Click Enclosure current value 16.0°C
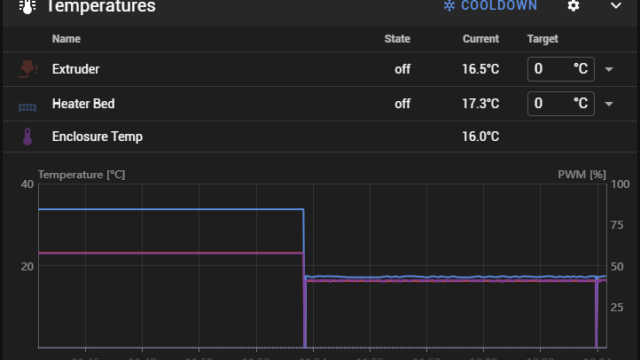The height and width of the screenshot is (360, 640). (x=480, y=136)
